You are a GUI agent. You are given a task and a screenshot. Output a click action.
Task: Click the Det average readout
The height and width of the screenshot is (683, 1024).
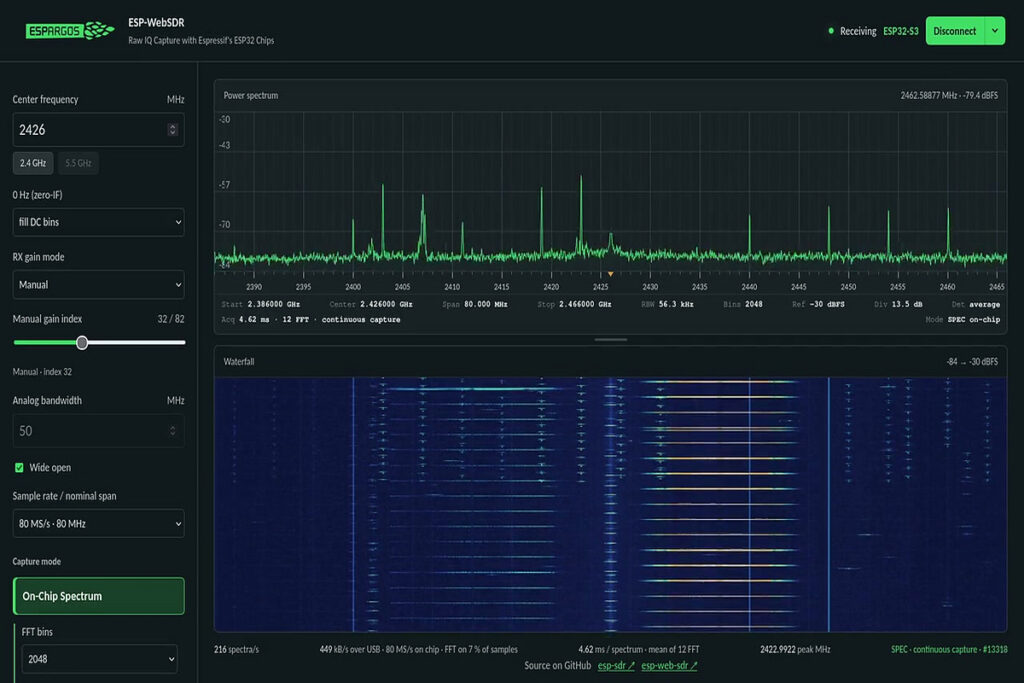point(976,304)
